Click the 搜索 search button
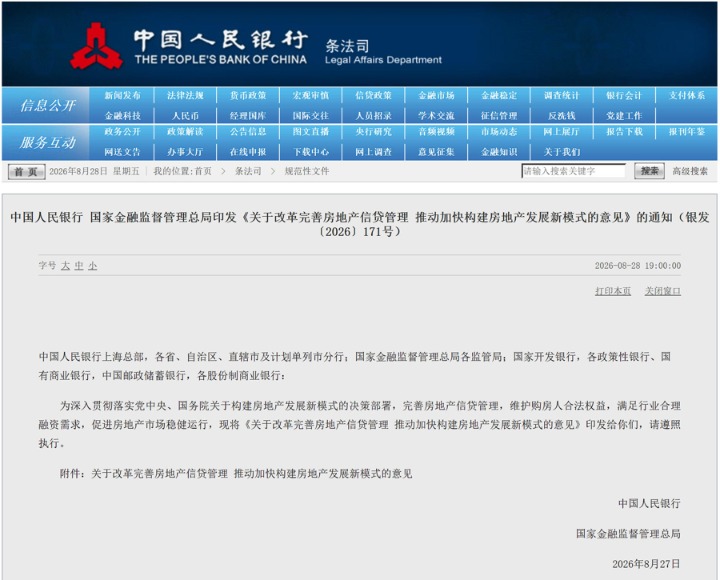Image resolution: width=720 pixels, height=580 pixels. click(x=649, y=171)
